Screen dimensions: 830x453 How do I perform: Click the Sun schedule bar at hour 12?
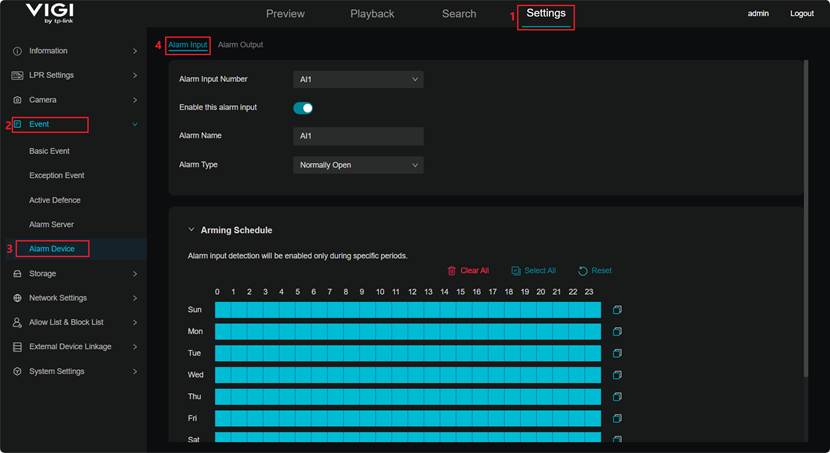(416, 310)
